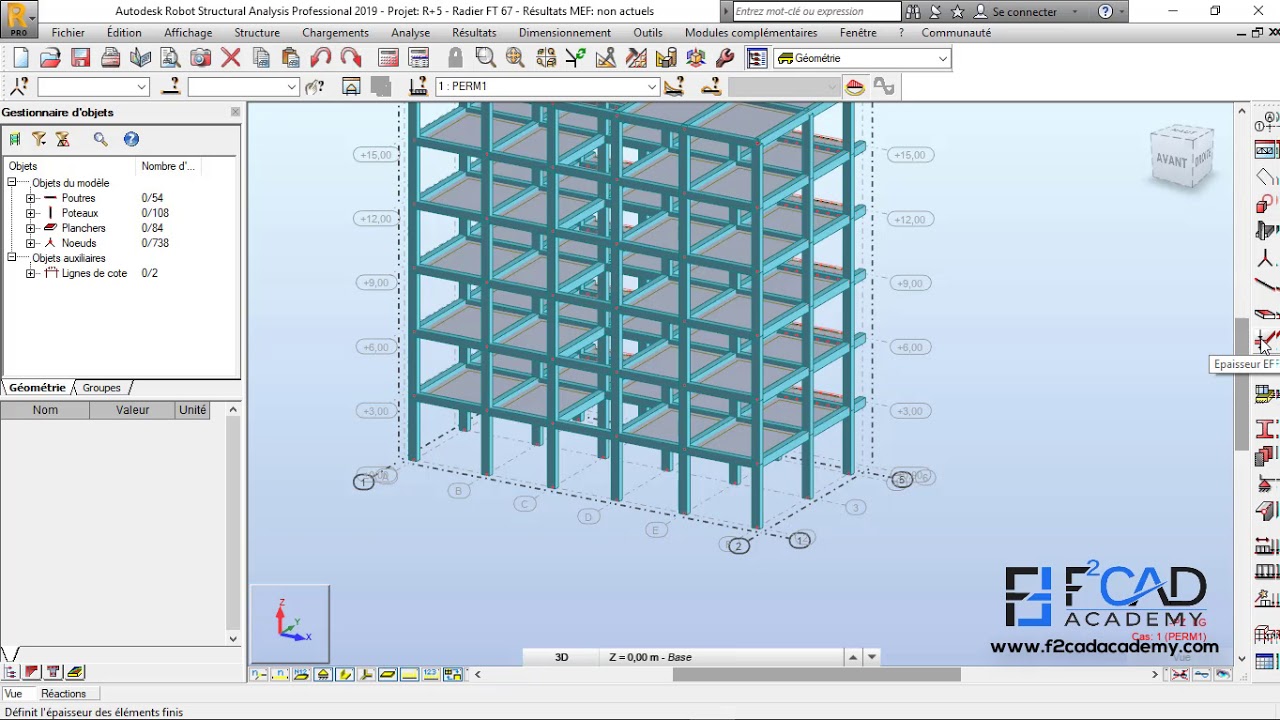Close the Gestionnaire d'objets panel
Image resolution: width=1280 pixels, height=720 pixels.
235,112
